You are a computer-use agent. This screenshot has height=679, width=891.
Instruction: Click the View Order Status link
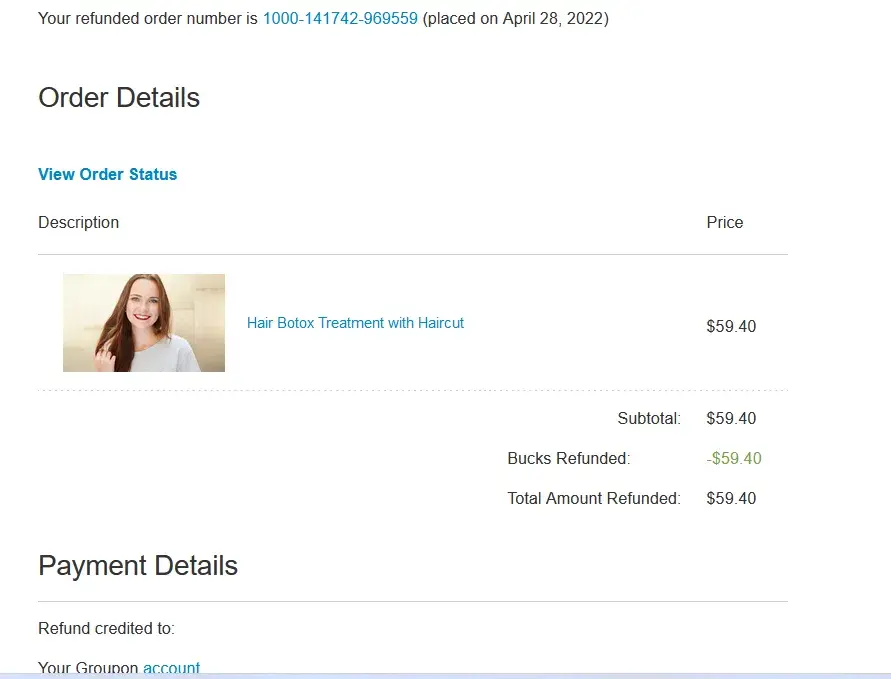coord(107,174)
